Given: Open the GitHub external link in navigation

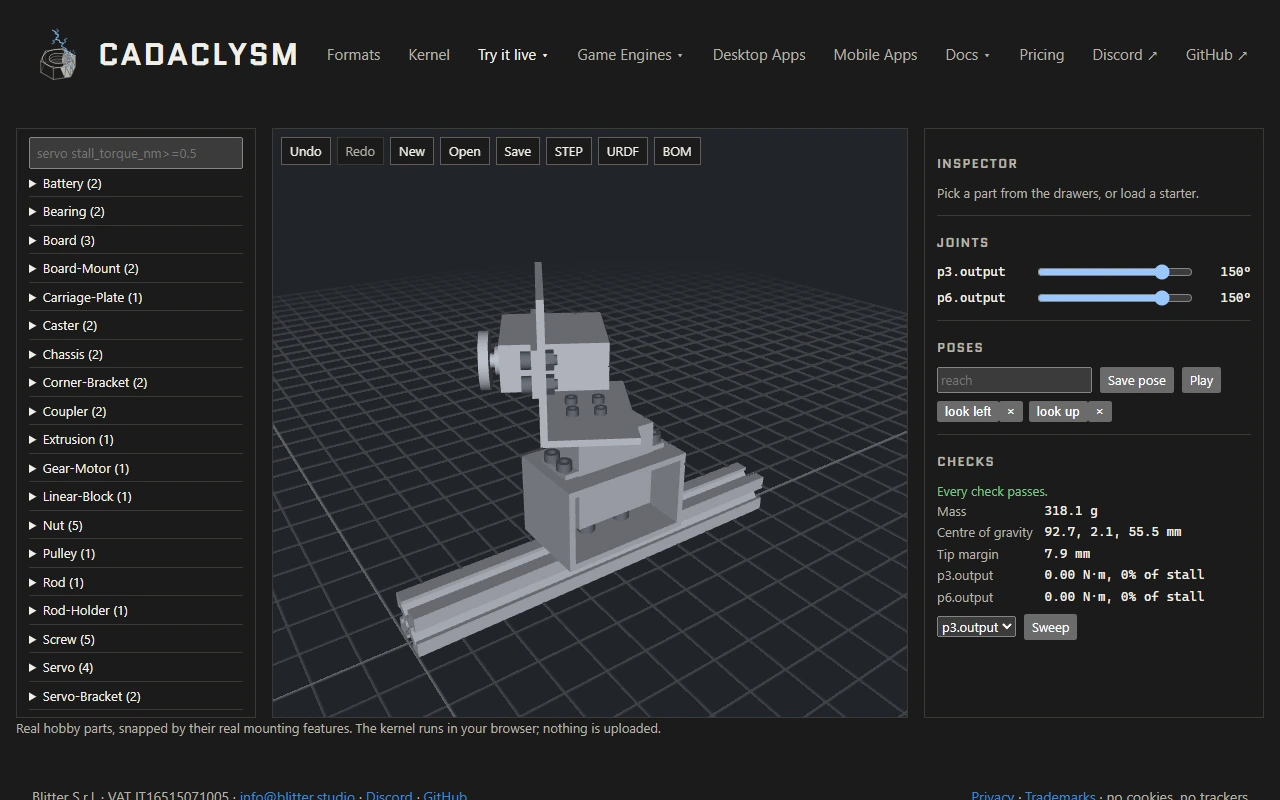Looking at the screenshot, I should (x=1216, y=55).
